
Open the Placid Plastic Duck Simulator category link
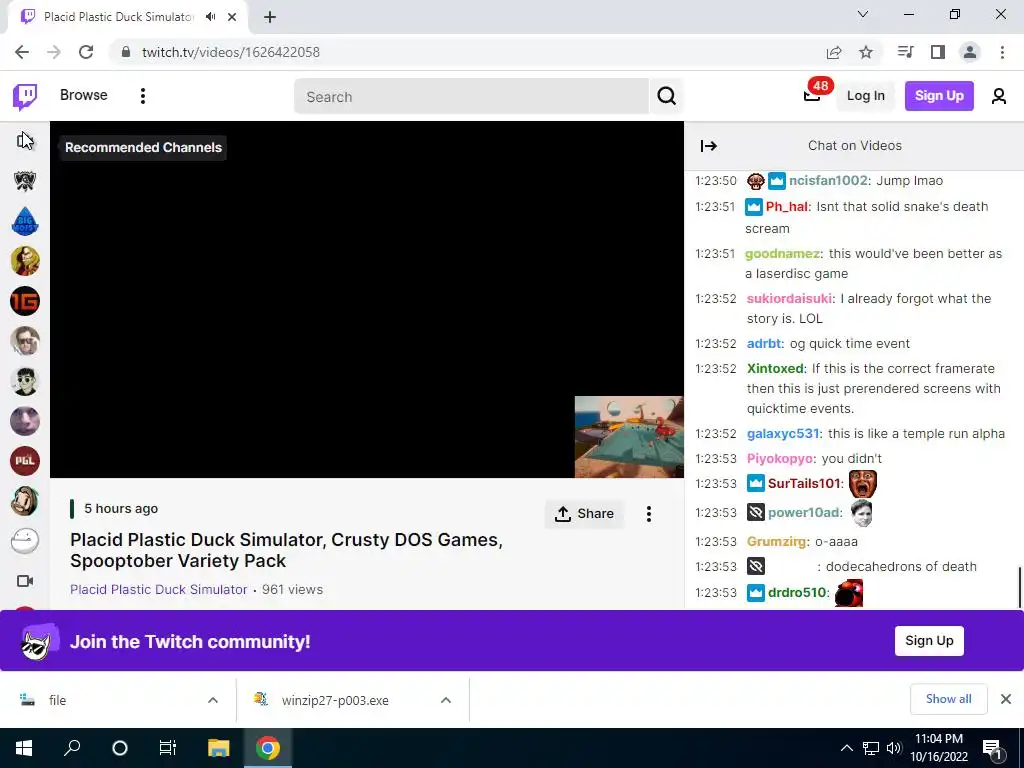pos(159,589)
